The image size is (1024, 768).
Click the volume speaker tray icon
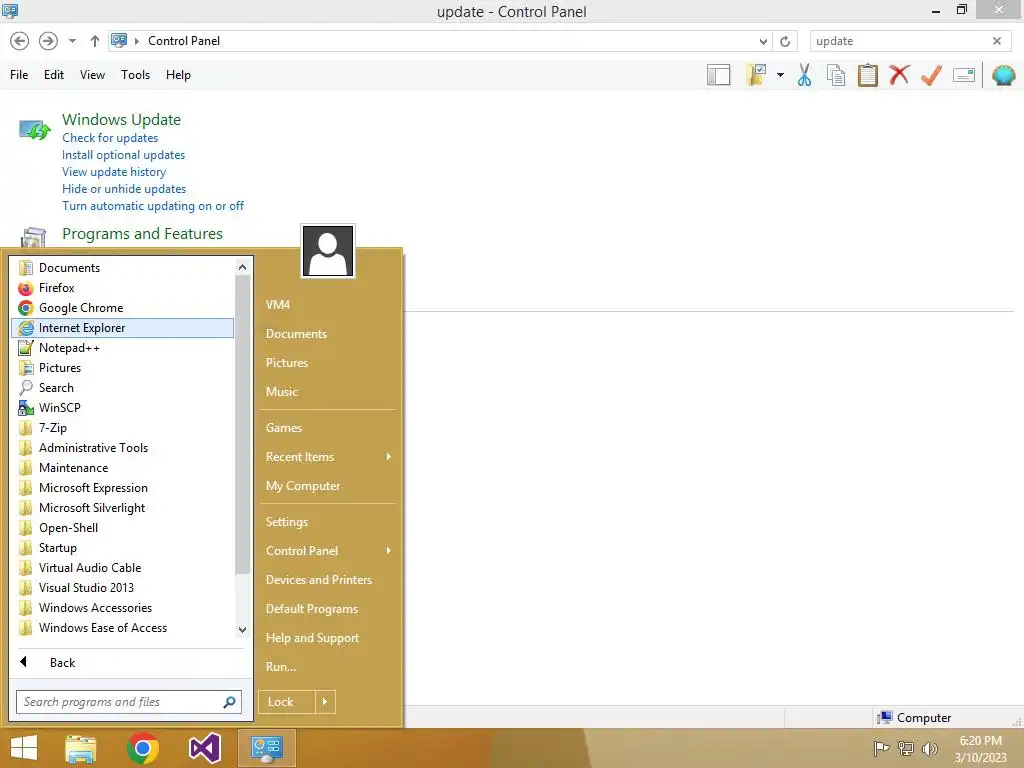(929, 748)
